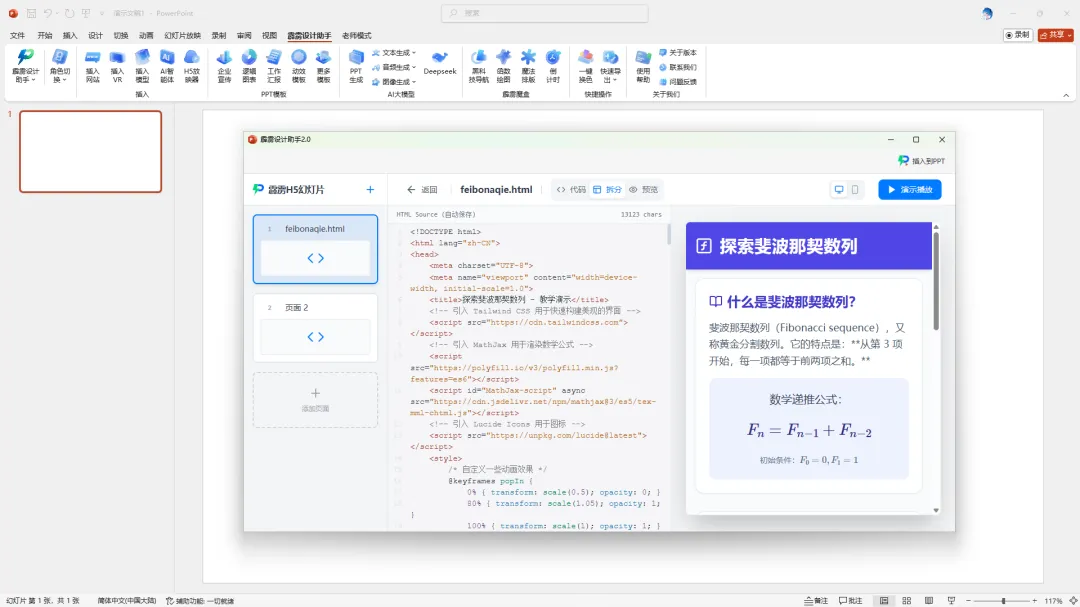Image resolution: width=1080 pixels, height=607 pixels.
Task: Open the 企业宣传 templates
Action: 225,66
